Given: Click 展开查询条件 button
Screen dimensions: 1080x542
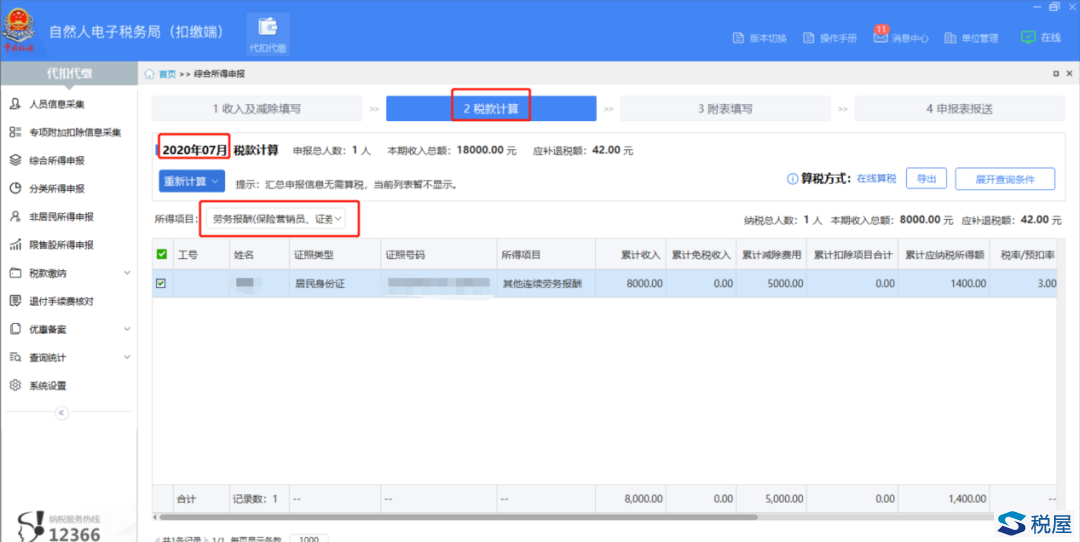Looking at the screenshot, I should point(1004,180).
